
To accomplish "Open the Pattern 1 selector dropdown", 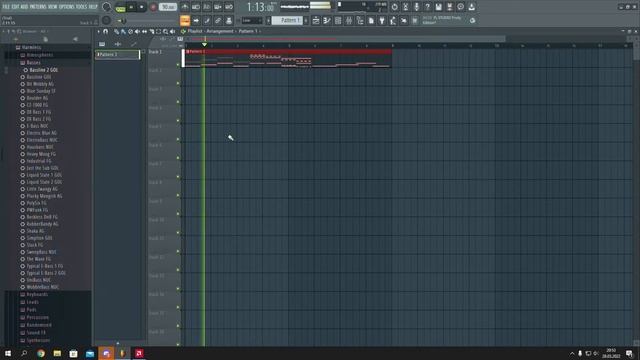I will (x=287, y=20).
